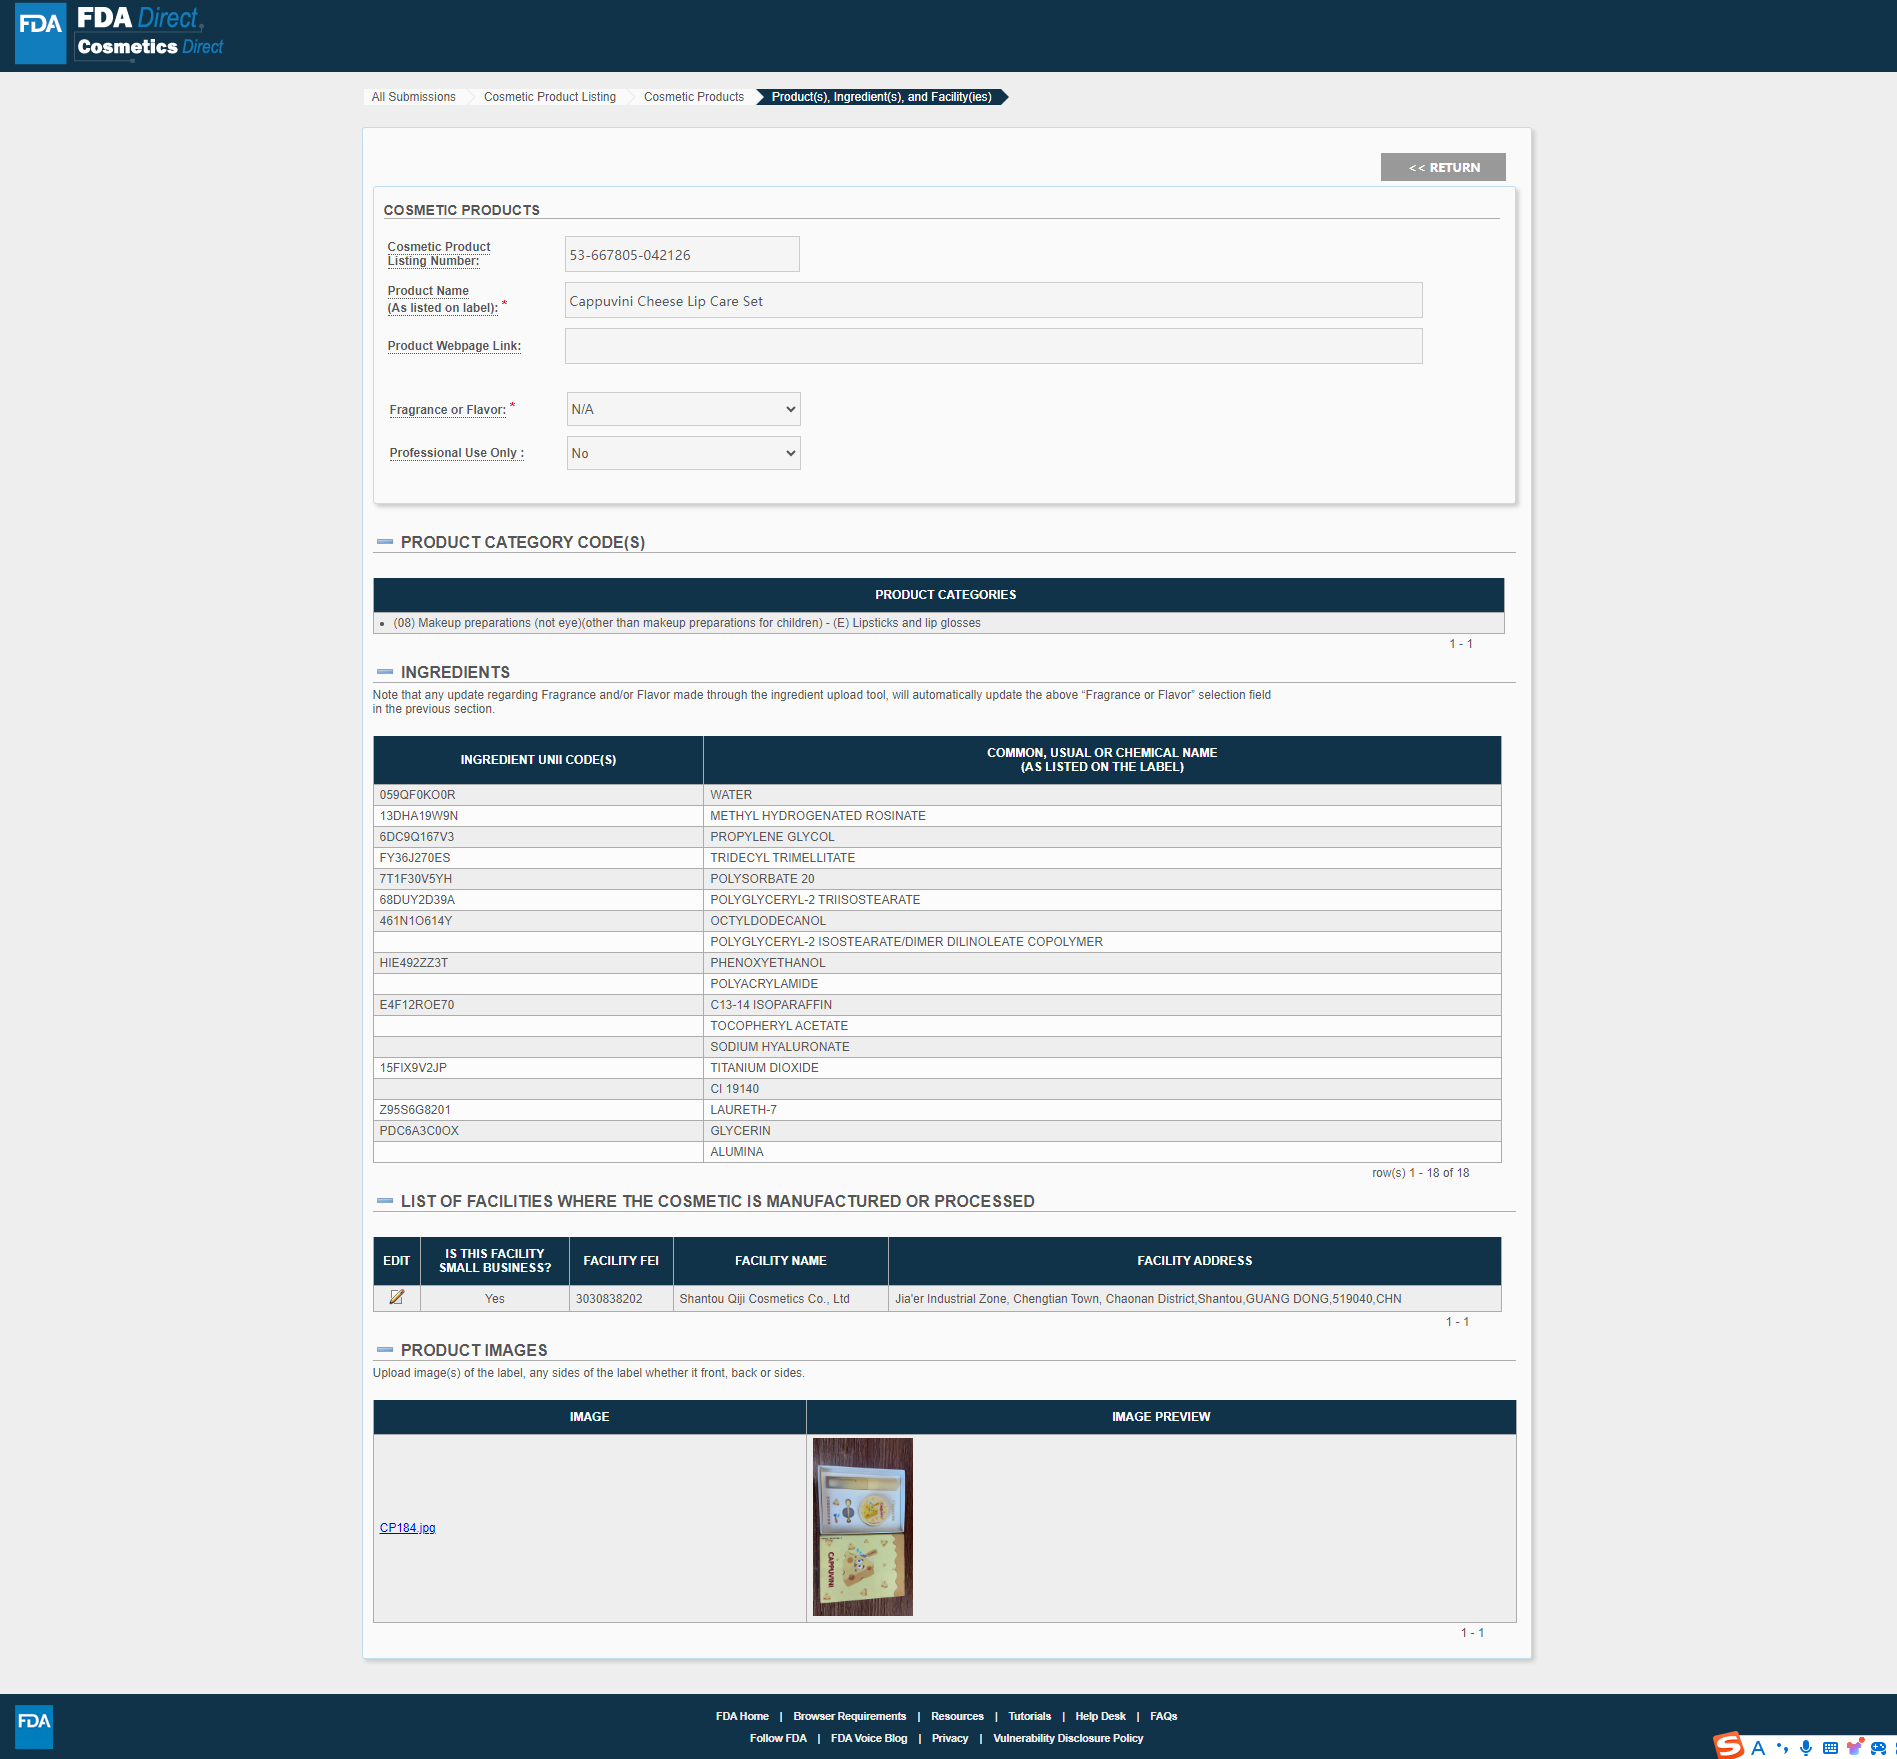Collapse the Ingredients section
This screenshot has width=1897, height=1759.
point(385,672)
